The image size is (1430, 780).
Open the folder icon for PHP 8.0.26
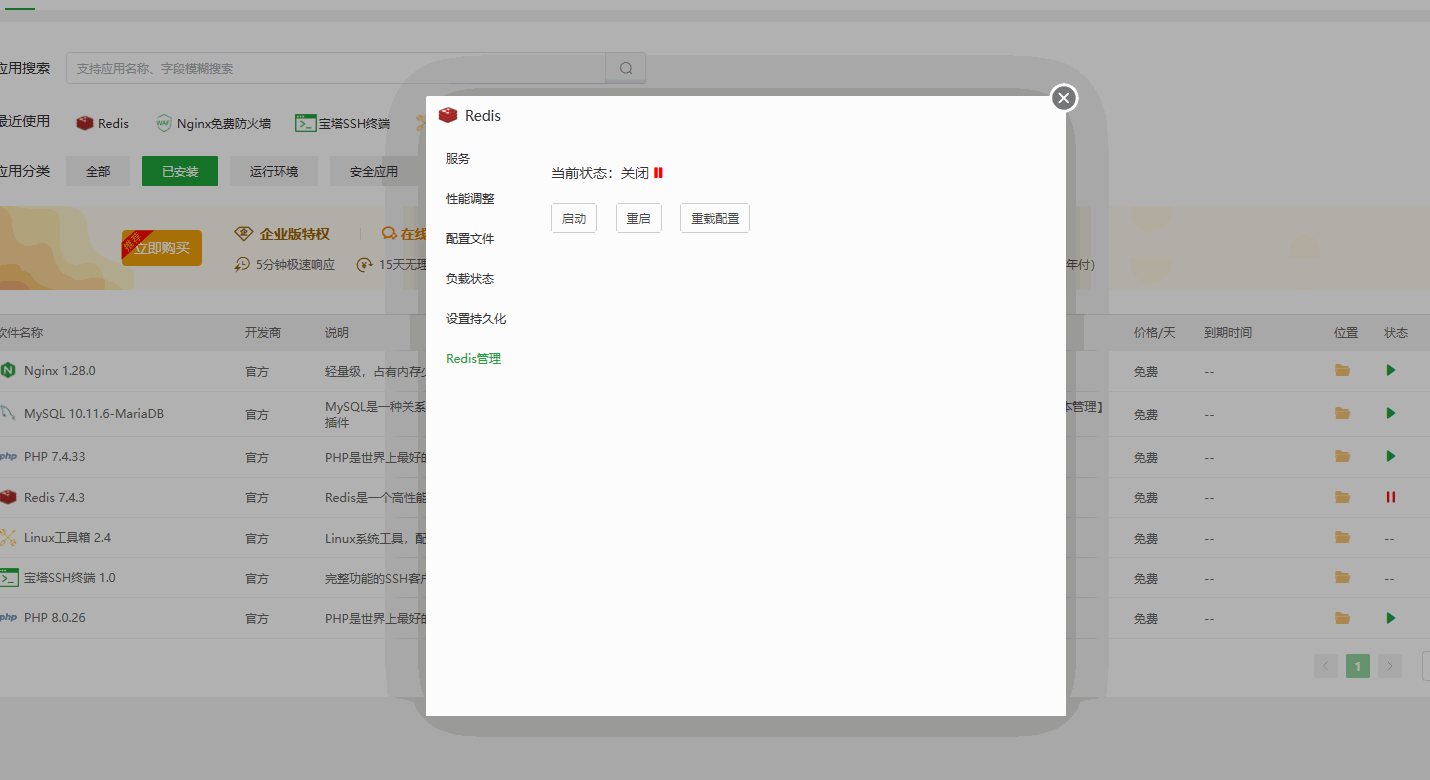[1342, 617]
